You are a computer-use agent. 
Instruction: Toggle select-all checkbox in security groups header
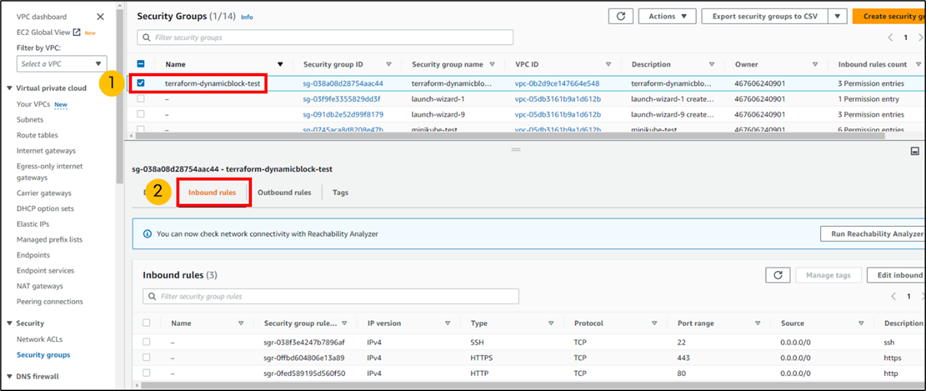pyautogui.click(x=141, y=64)
